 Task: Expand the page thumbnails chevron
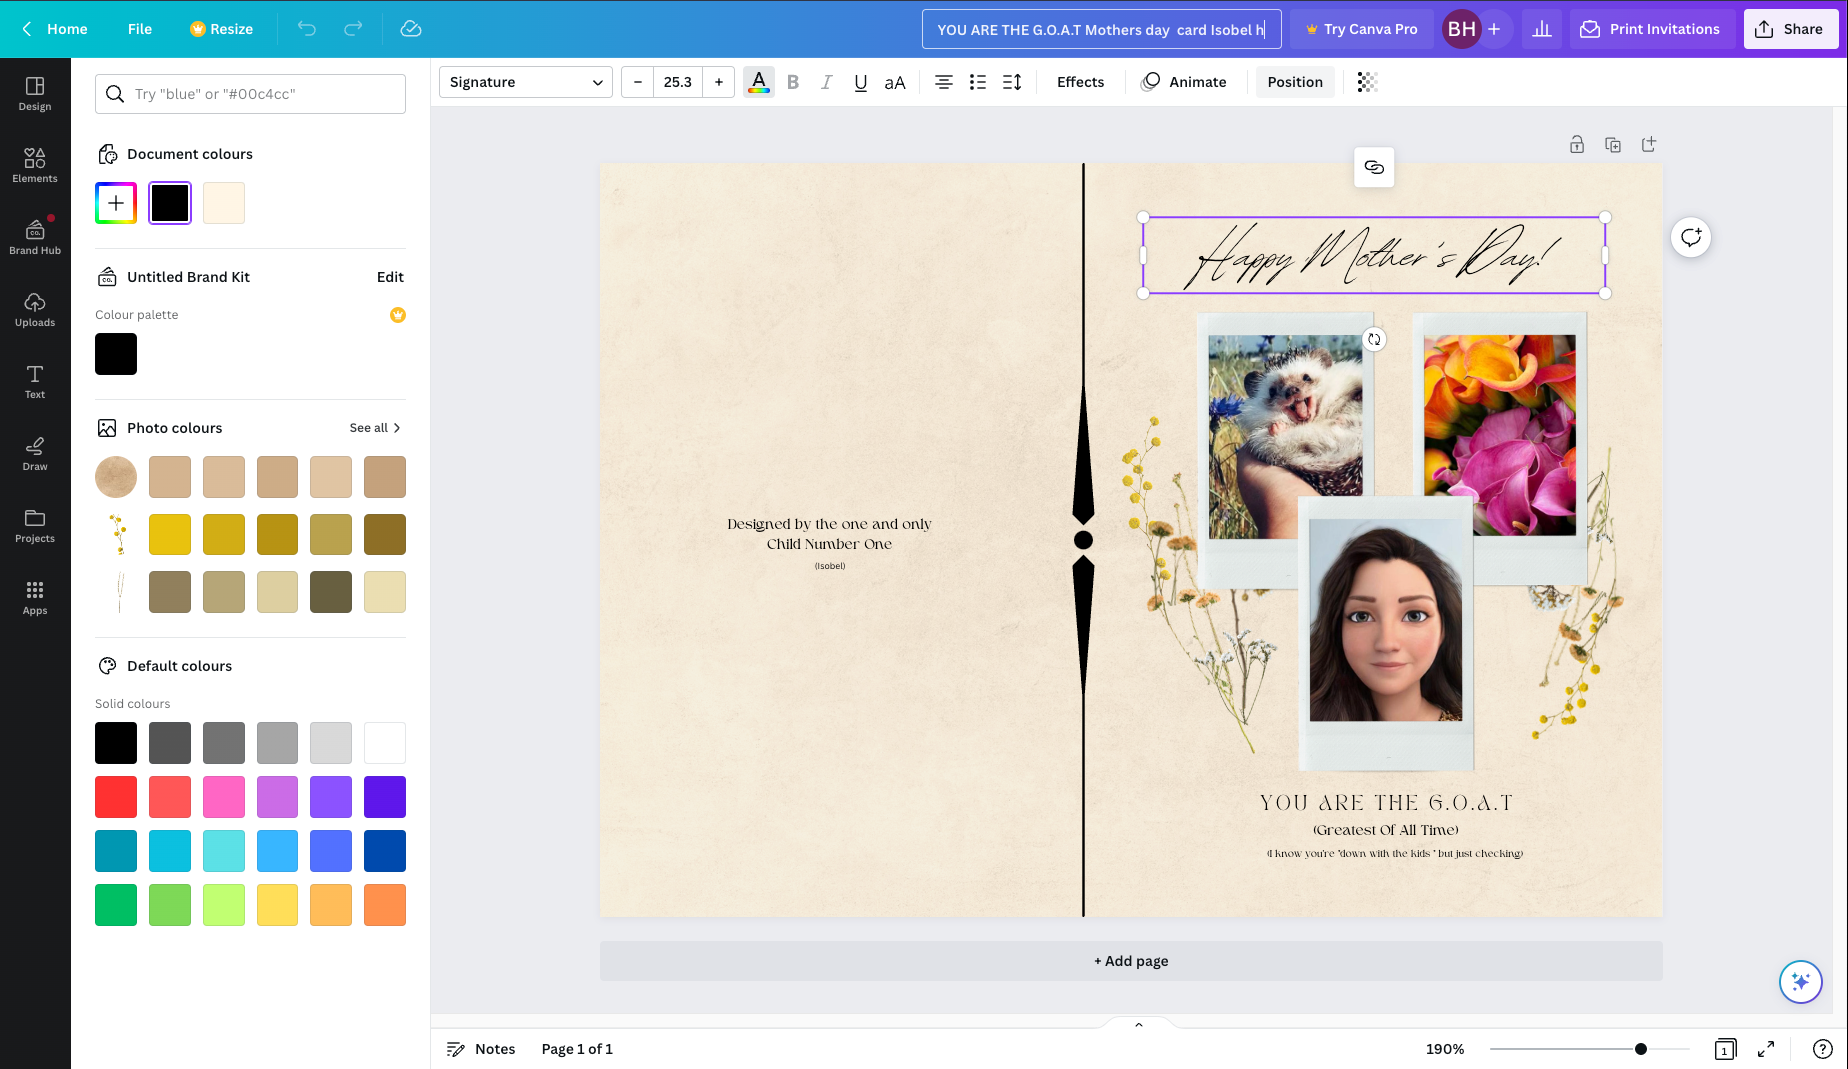tap(1138, 1025)
